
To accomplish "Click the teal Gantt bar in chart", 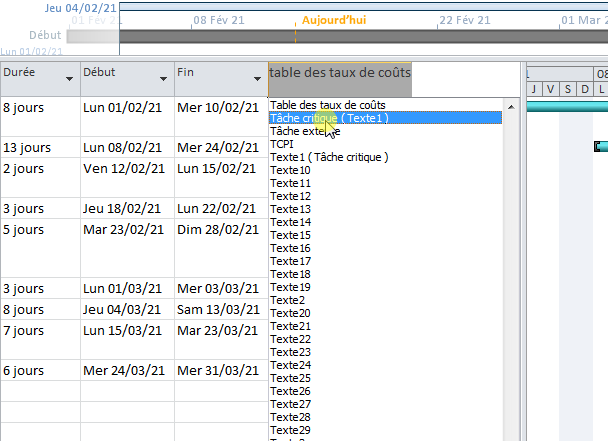I will pos(601,146).
